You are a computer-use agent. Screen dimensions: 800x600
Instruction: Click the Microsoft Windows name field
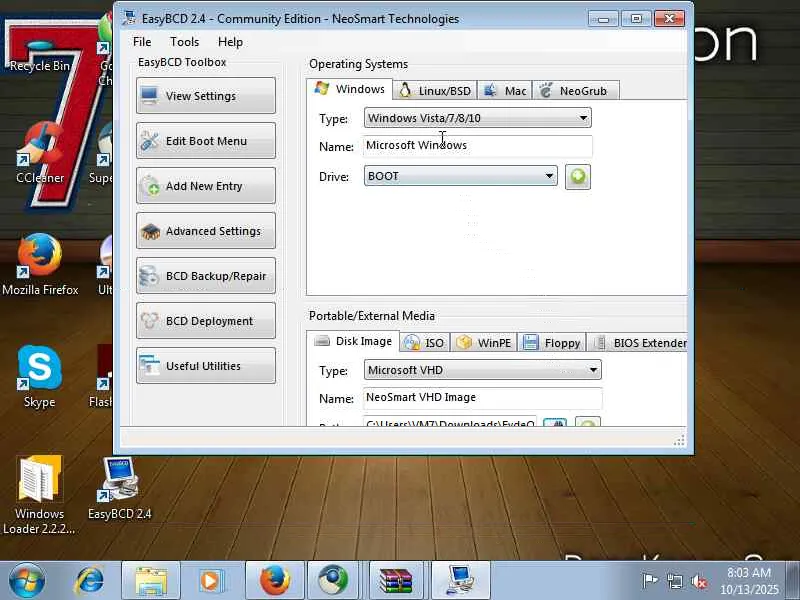pos(478,145)
